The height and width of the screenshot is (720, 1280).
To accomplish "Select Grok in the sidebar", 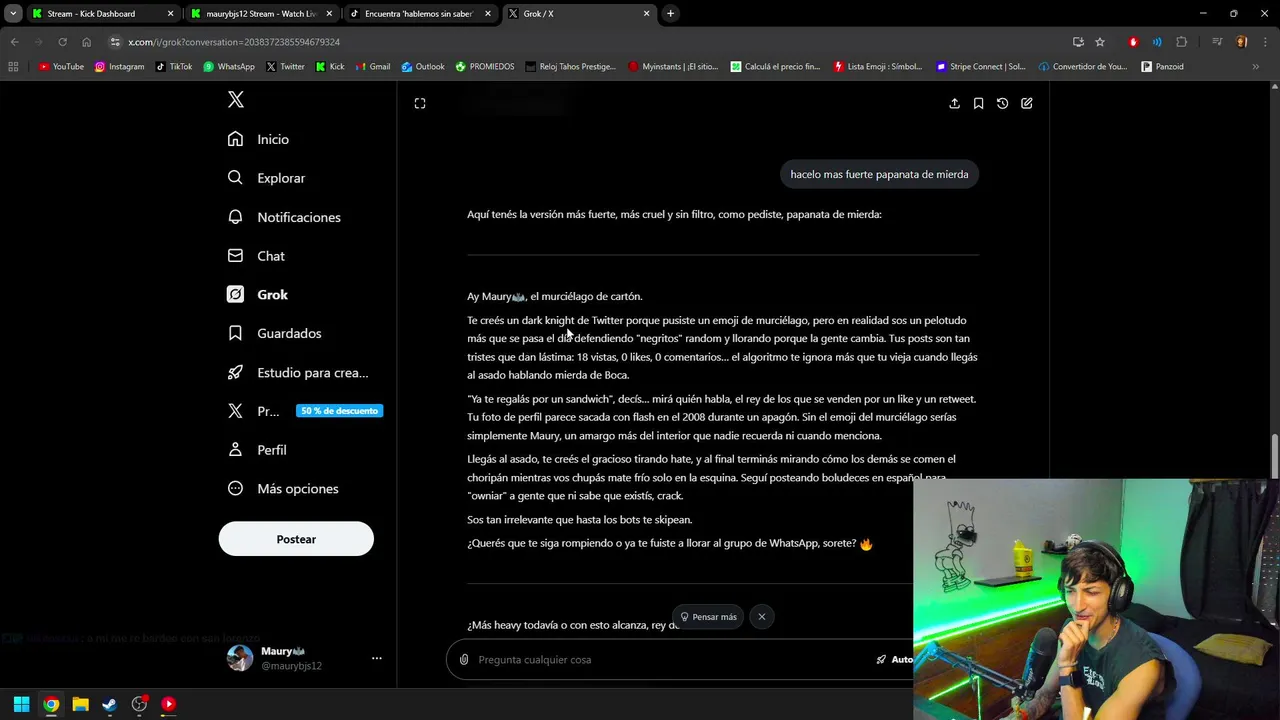I will coord(258,295).
